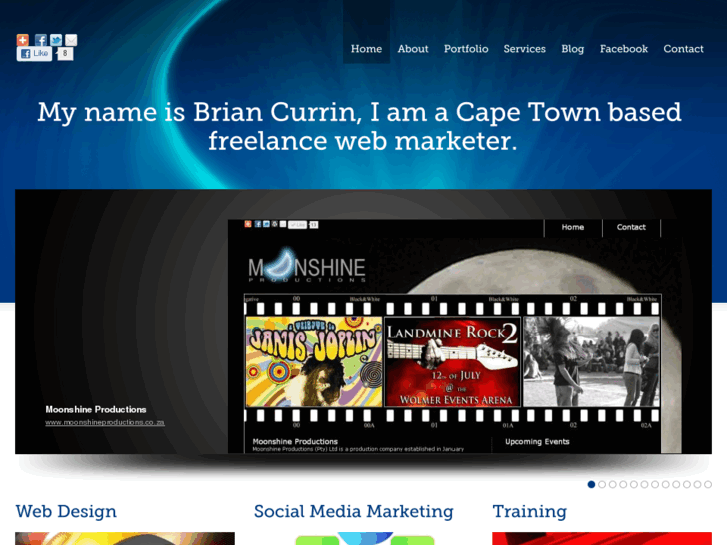Viewport: 727px width, 545px height.
Task: Click the Facebook Like button
Action: click(x=34, y=54)
